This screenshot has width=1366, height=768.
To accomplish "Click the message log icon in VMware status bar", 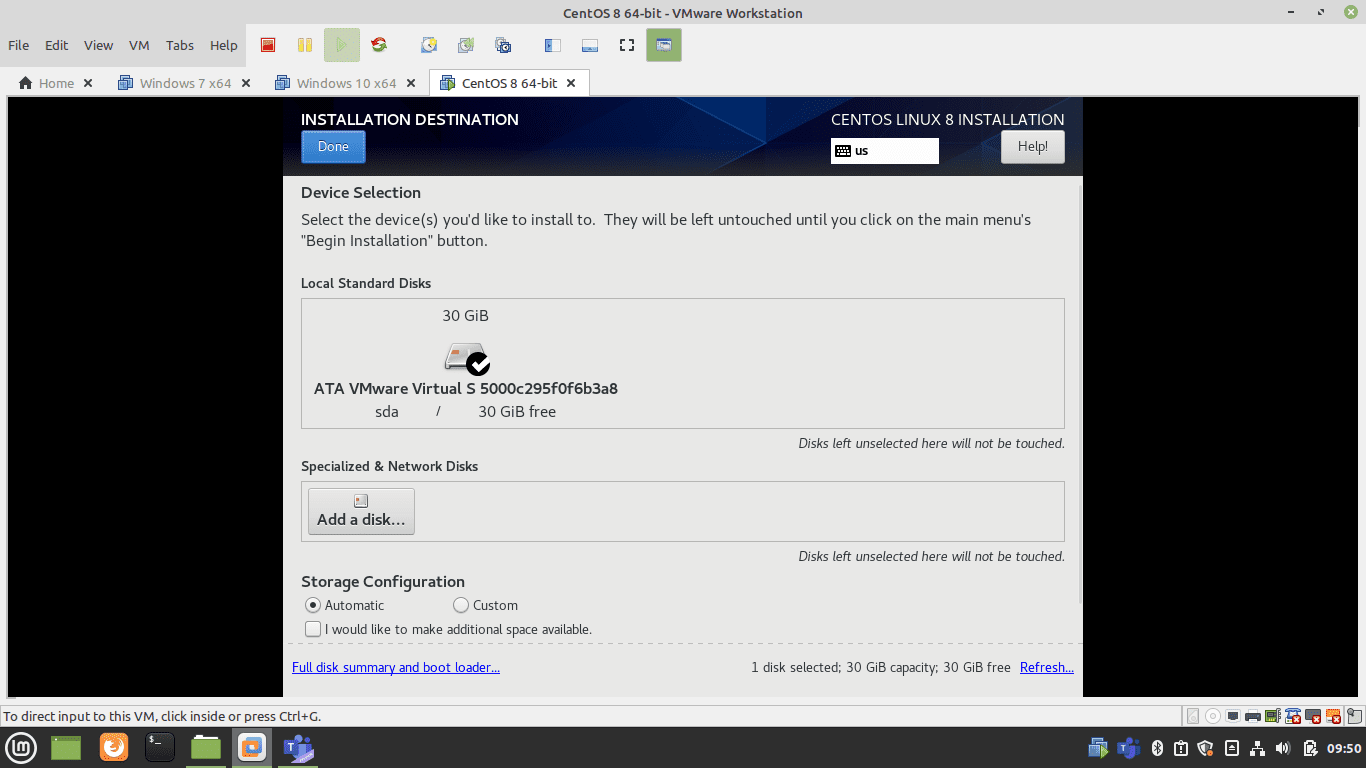I will (1354, 716).
